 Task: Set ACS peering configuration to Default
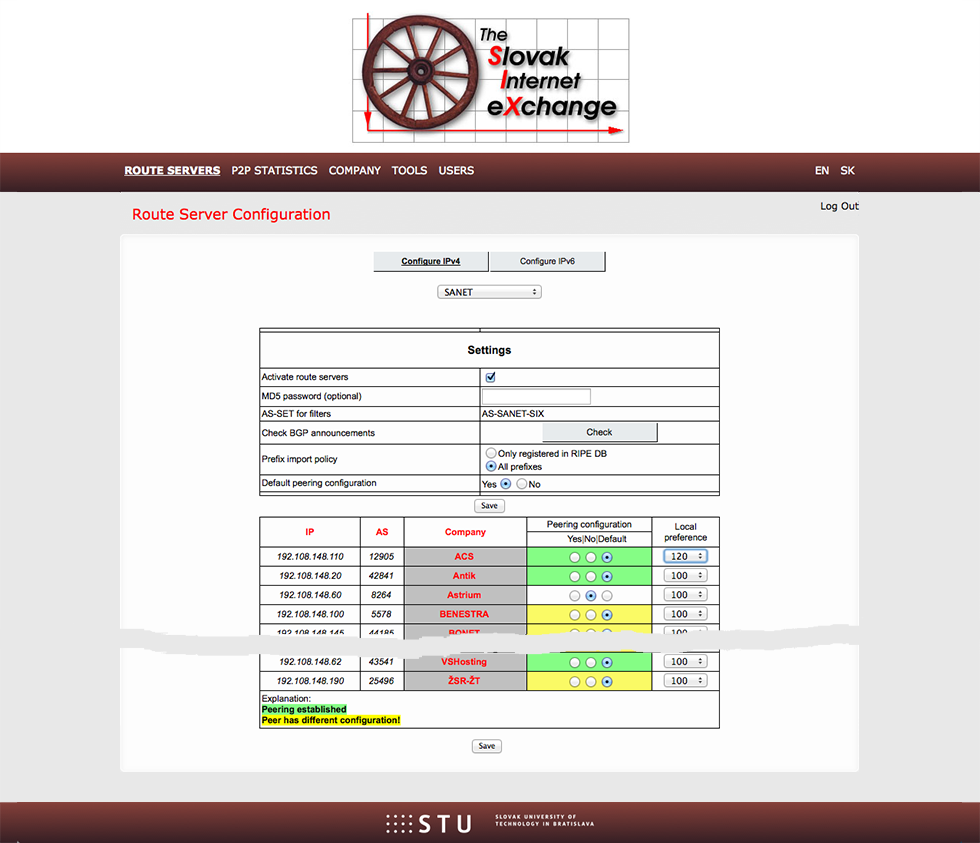607,557
